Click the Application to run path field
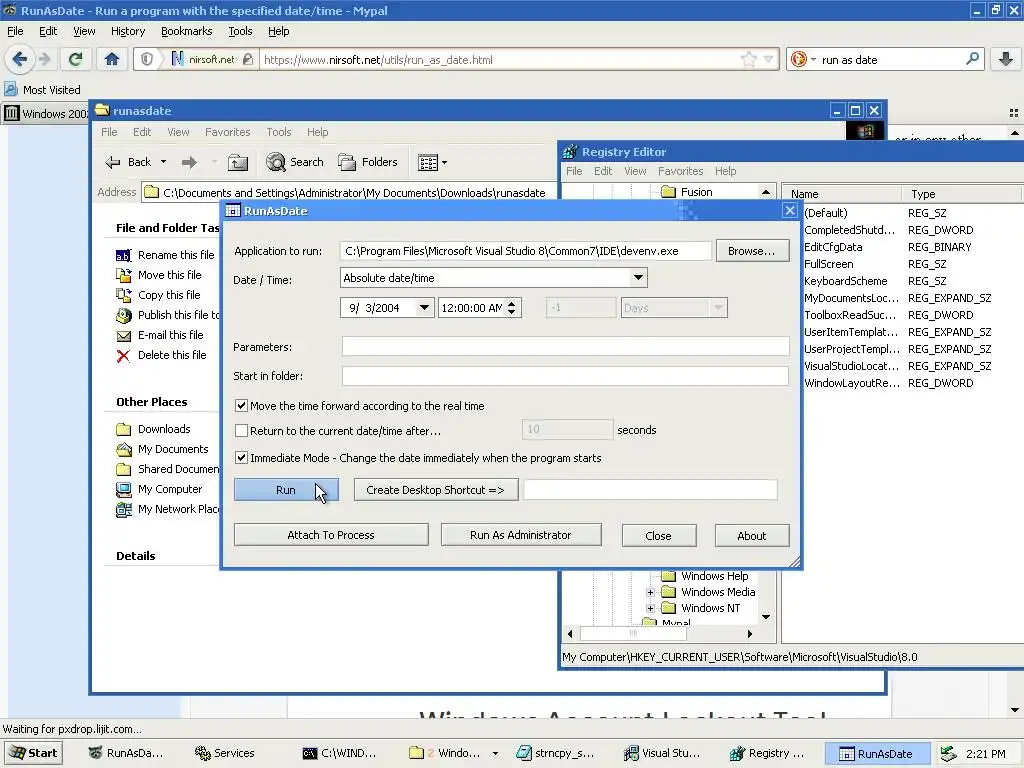 [526, 251]
